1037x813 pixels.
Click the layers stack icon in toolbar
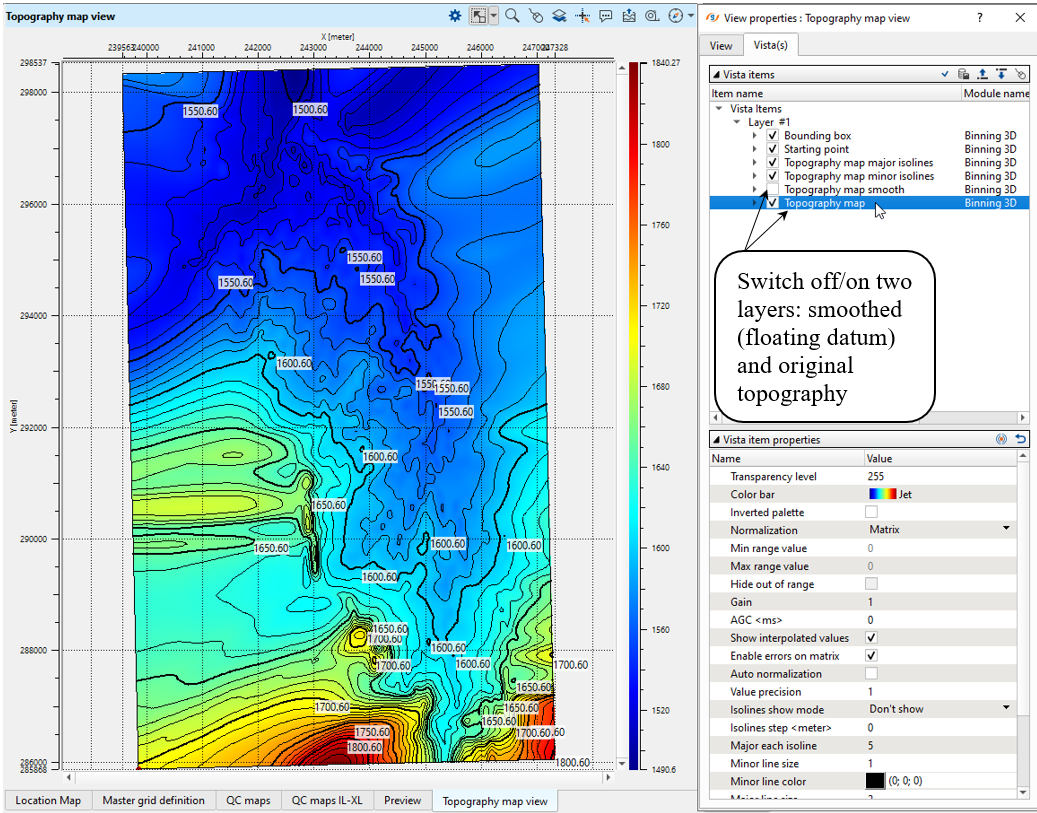point(560,16)
